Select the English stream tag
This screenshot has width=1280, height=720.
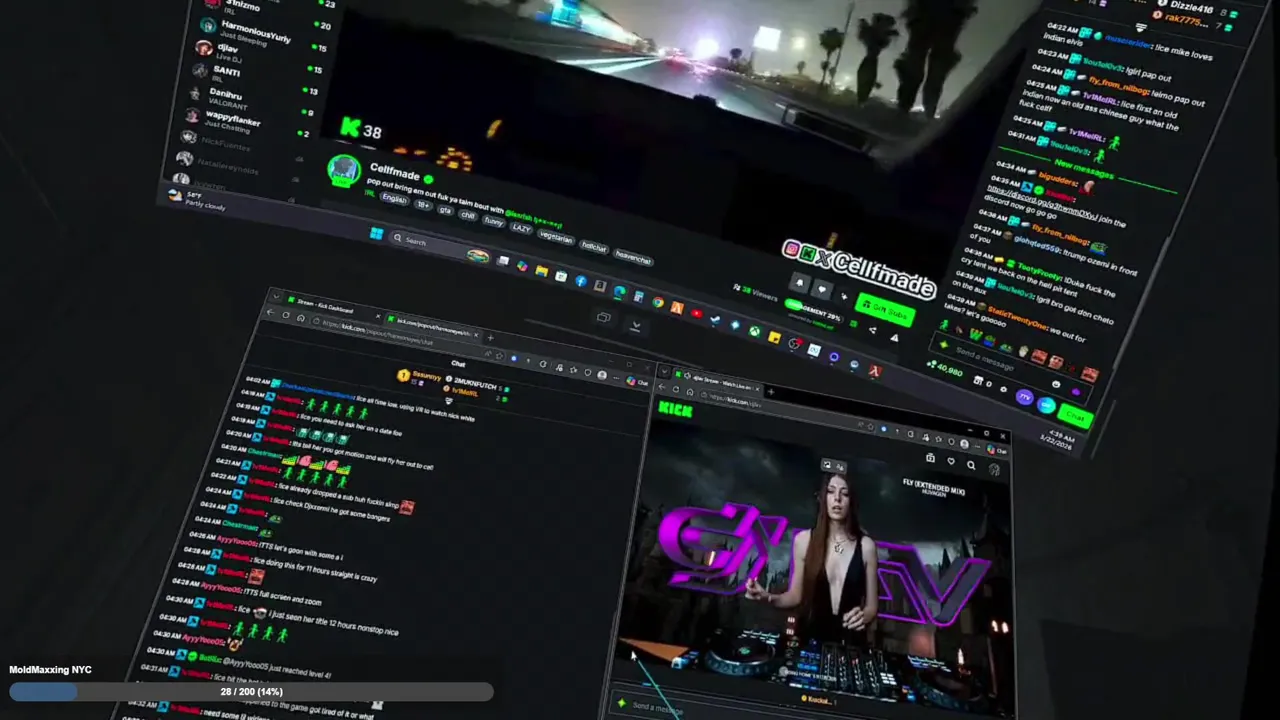(x=394, y=198)
